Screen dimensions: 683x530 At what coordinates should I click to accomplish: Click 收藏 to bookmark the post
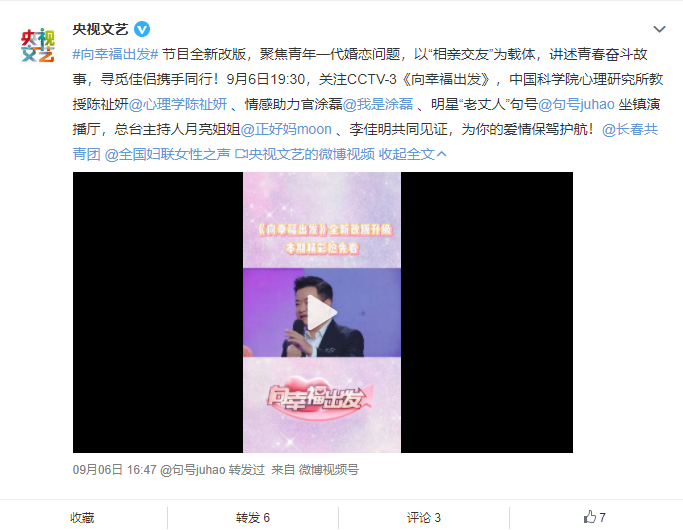pyautogui.click(x=82, y=517)
